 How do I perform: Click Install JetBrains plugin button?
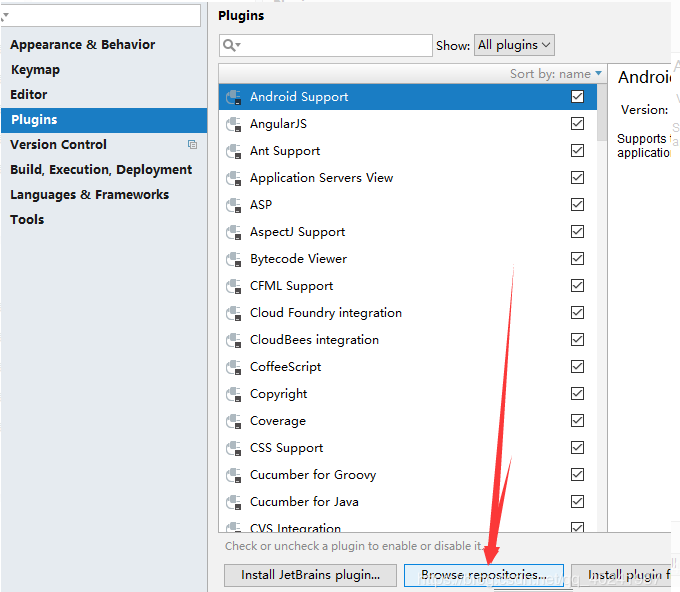[x=311, y=575]
